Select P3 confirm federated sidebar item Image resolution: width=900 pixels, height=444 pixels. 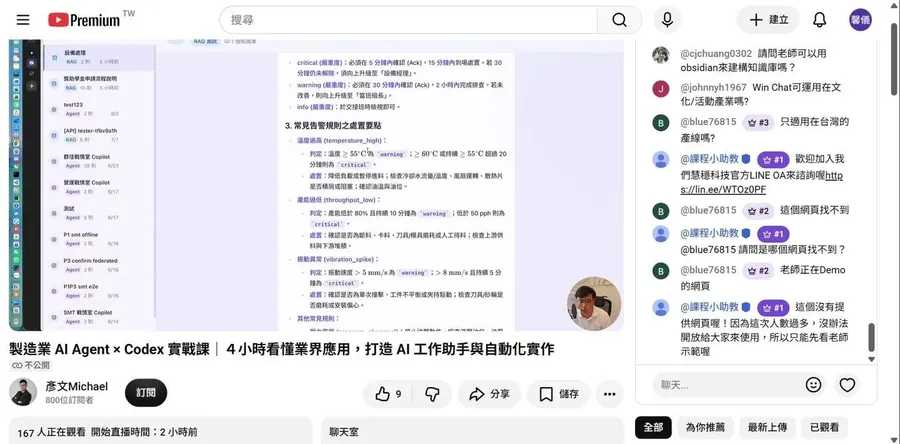[x=99, y=265]
